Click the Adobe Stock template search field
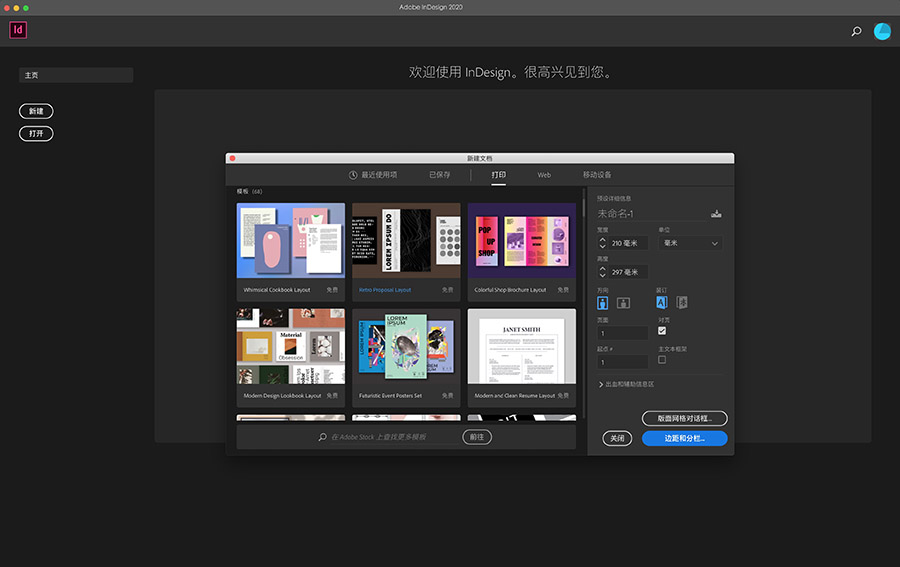The image size is (900, 567). [395, 437]
